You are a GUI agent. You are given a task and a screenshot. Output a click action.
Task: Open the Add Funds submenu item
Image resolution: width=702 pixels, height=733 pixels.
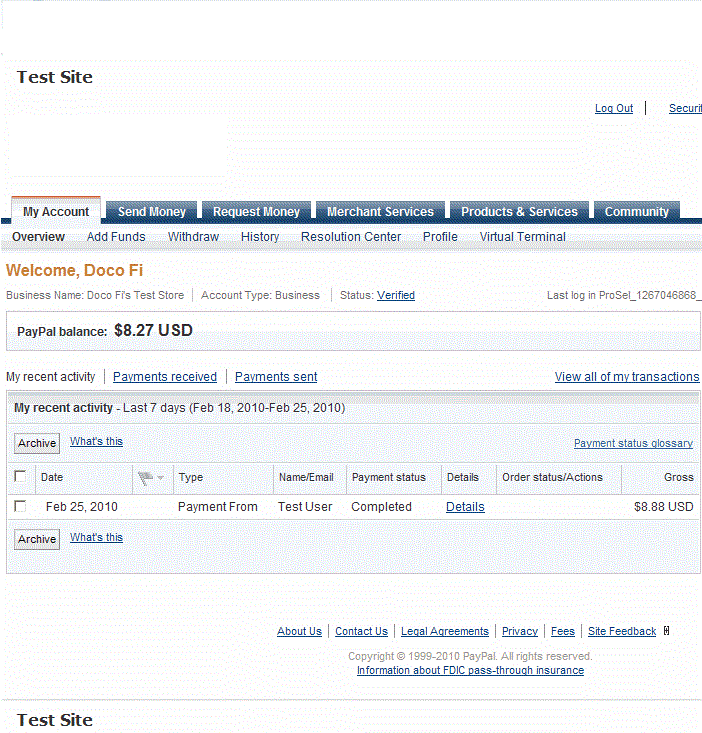point(116,237)
